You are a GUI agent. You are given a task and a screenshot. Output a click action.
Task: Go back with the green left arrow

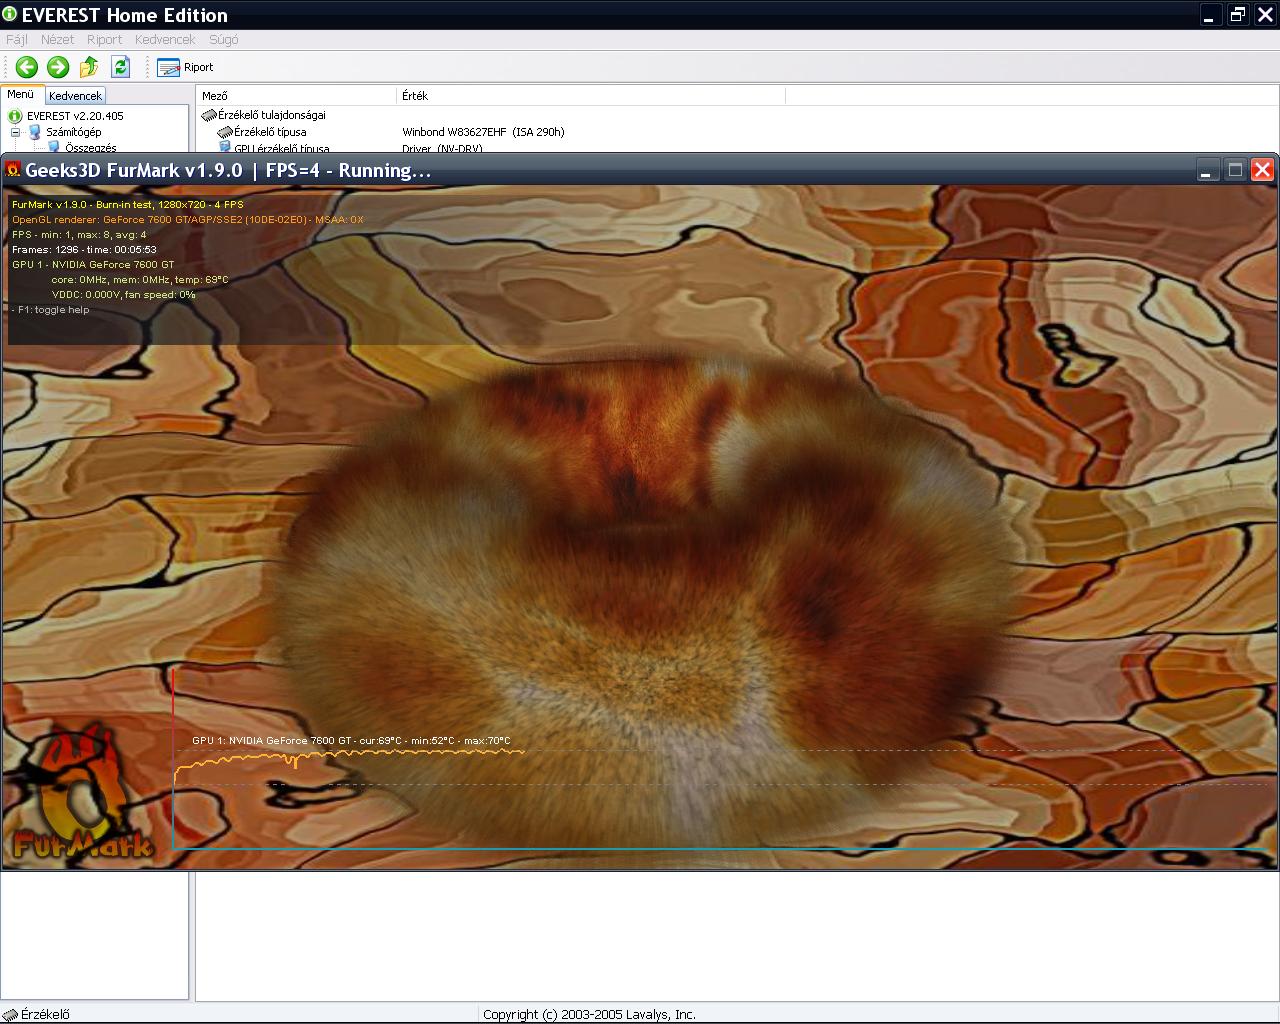27,67
